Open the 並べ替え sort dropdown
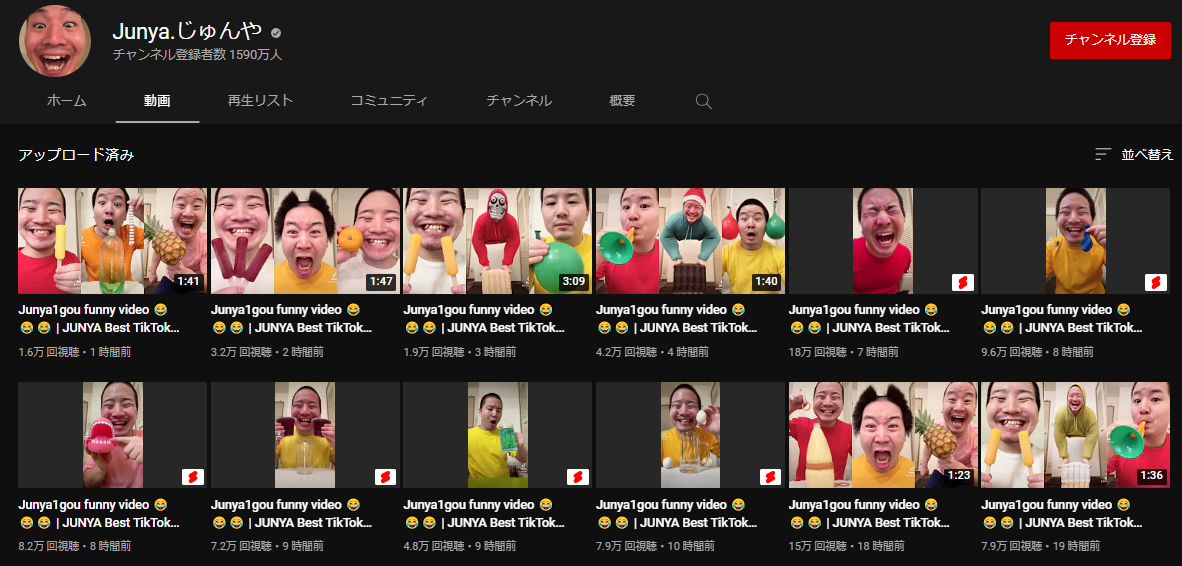This screenshot has height=566, width=1182. [x=1135, y=155]
